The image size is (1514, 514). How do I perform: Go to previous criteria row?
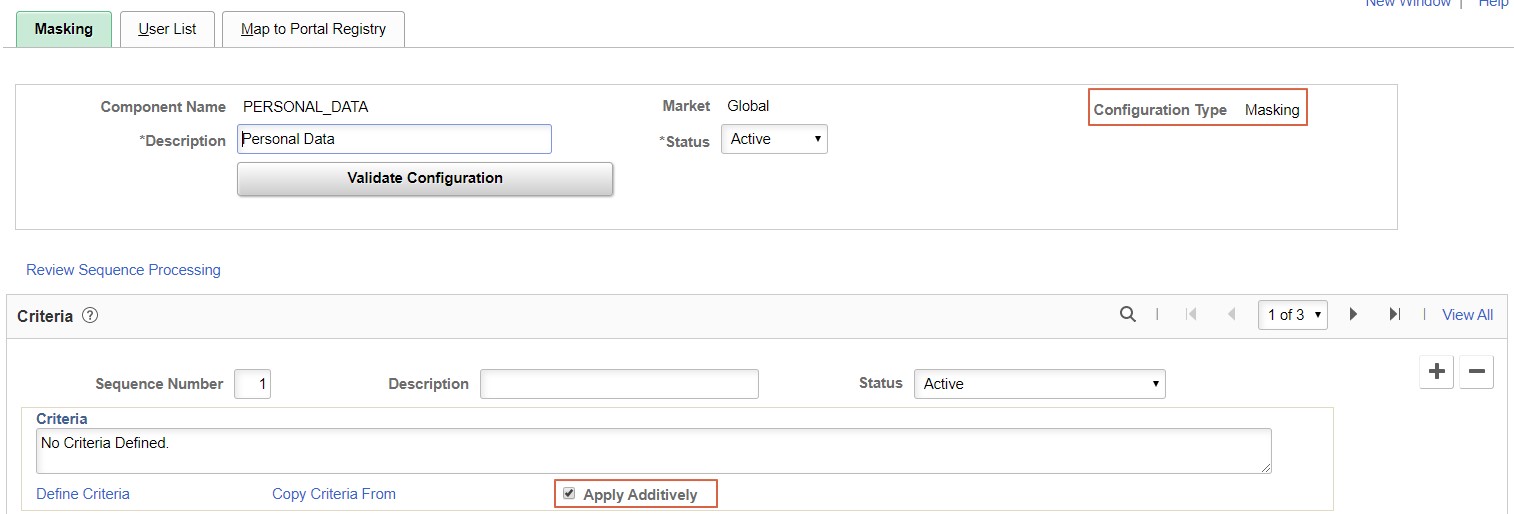click(1231, 314)
